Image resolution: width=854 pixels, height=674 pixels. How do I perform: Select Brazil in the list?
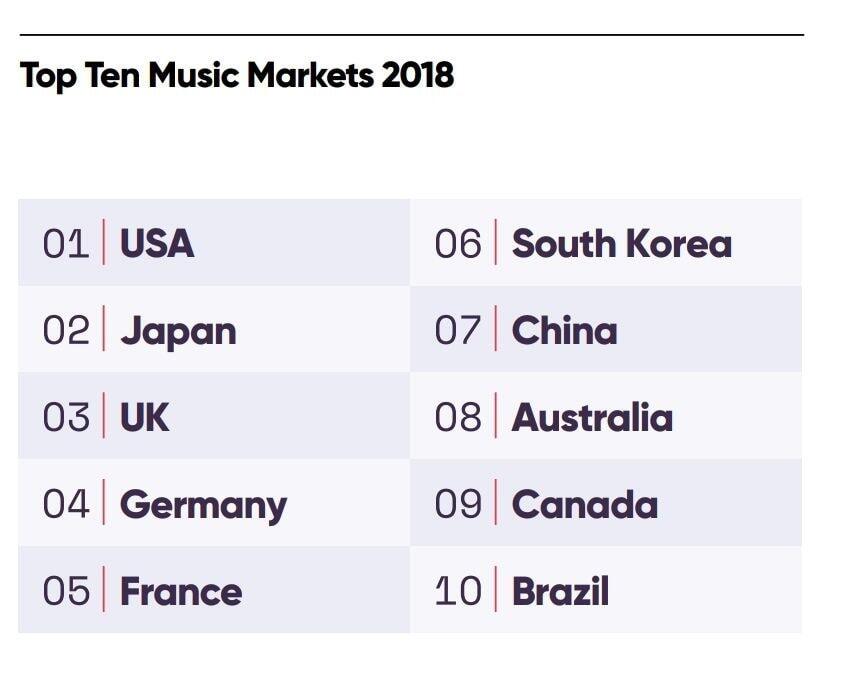[x=560, y=591]
